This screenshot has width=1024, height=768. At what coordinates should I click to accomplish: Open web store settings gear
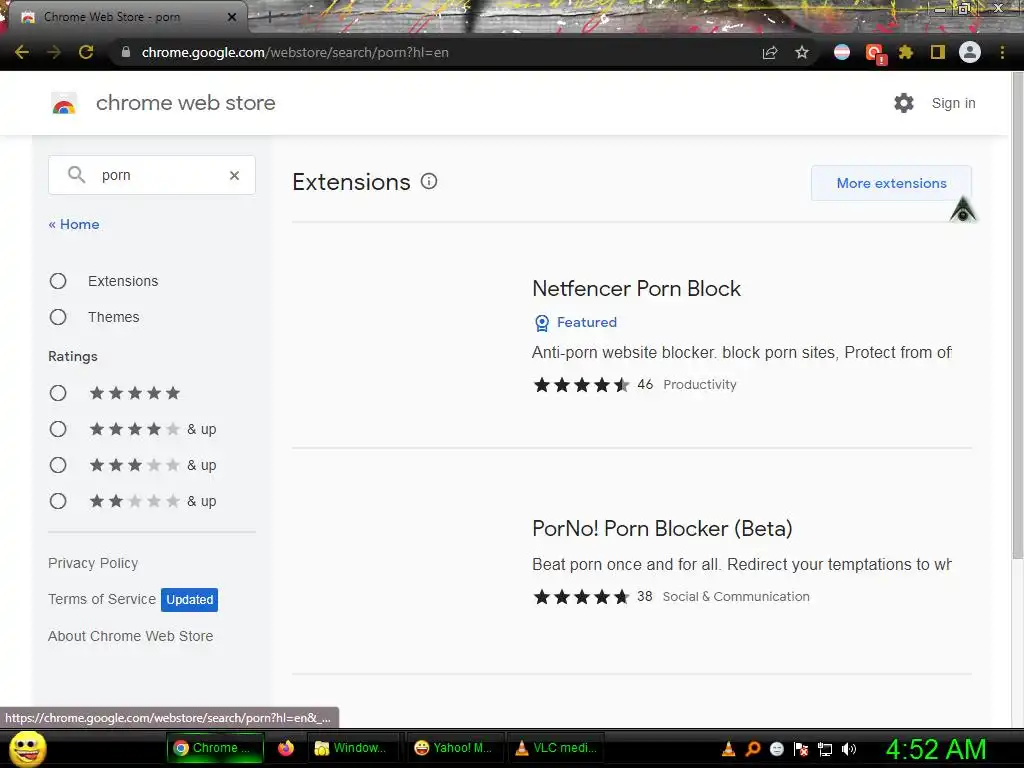pos(904,103)
